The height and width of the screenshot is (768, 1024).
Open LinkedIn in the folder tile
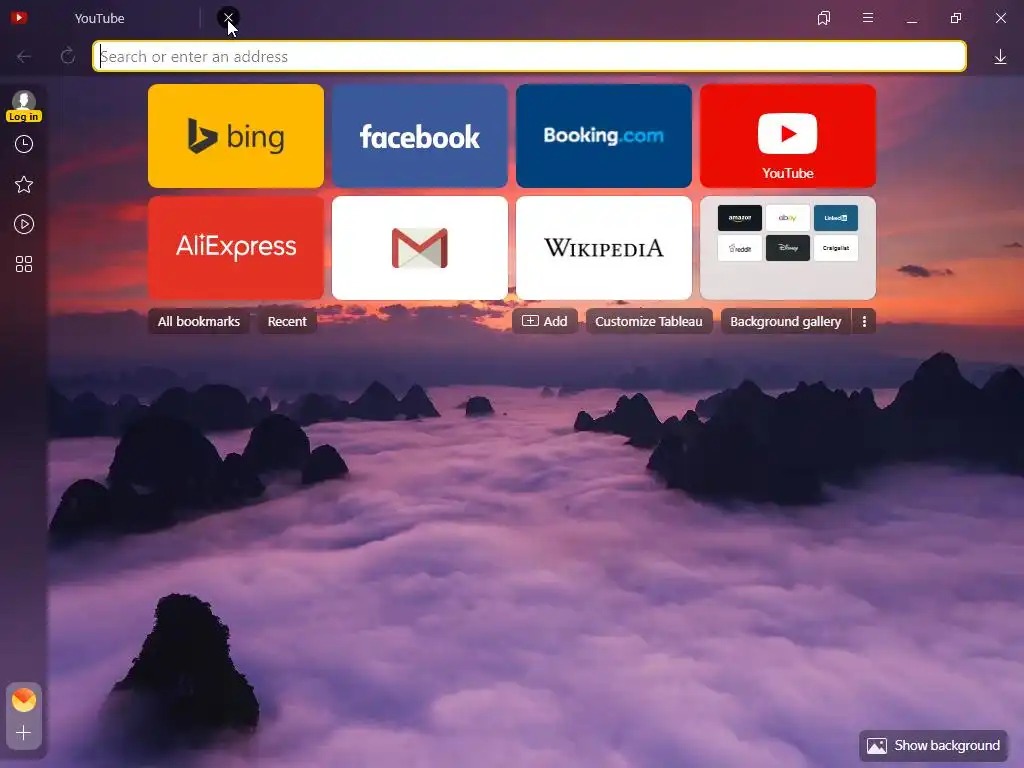click(836, 218)
